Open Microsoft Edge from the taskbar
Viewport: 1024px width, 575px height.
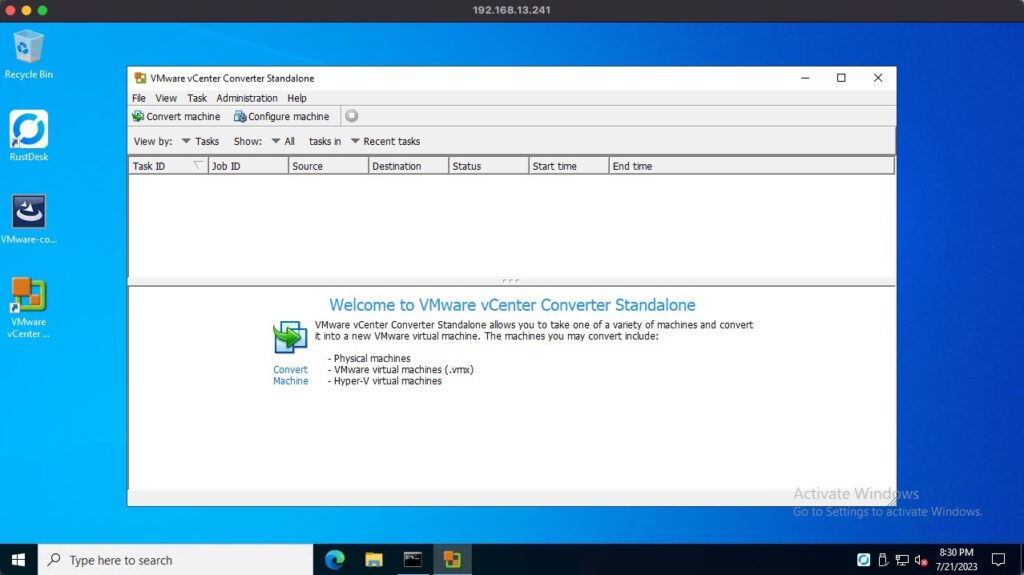pyautogui.click(x=334, y=560)
